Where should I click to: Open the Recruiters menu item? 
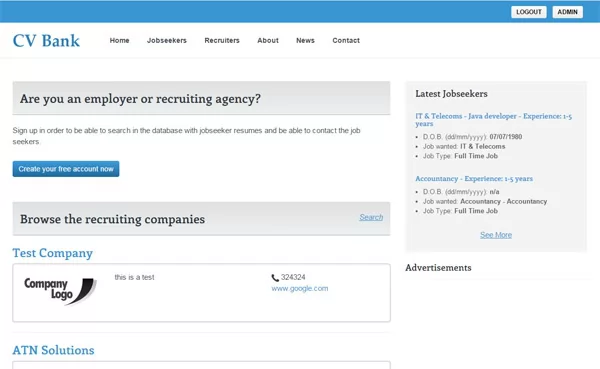coord(222,40)
